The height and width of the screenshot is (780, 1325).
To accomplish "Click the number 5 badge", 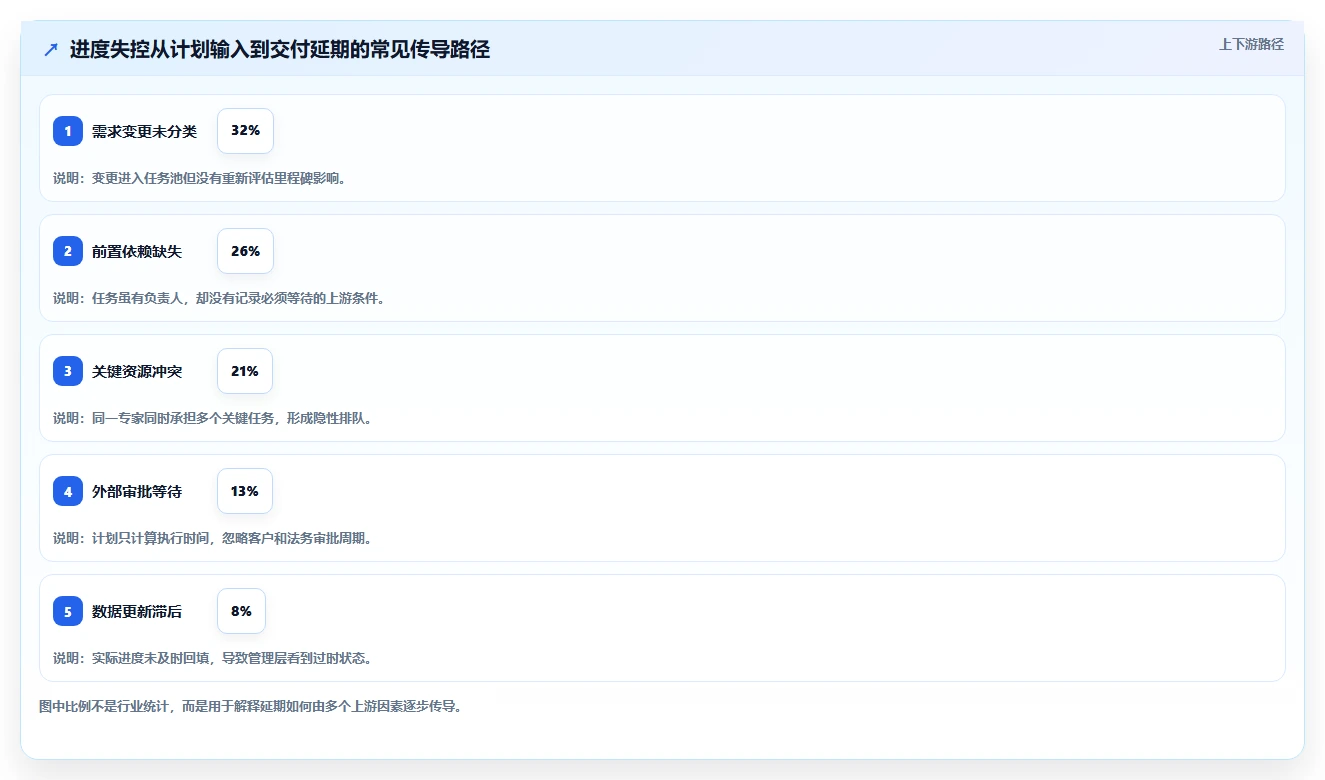I will (x=68, y=611).
